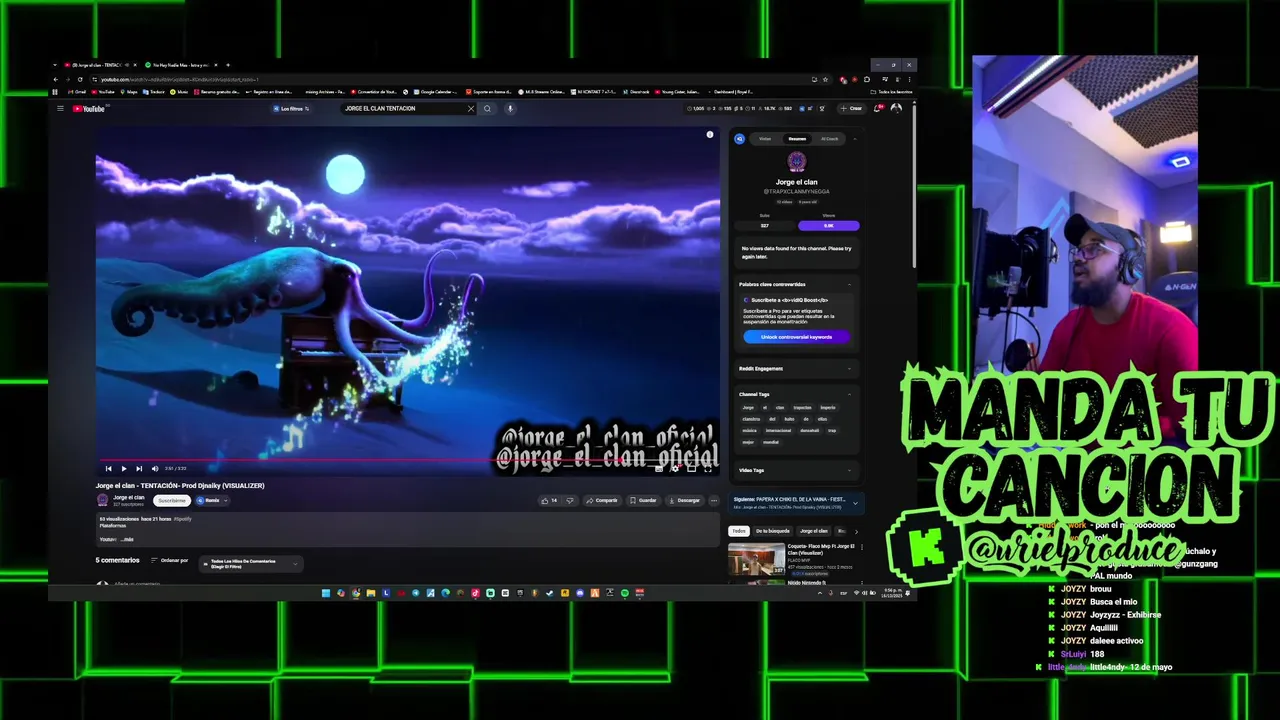Click the 'trapclan' channel tag
Image resolution: width=1280 pixels, height=720 pixels.
pyautogui.click(x=803, y=408)
